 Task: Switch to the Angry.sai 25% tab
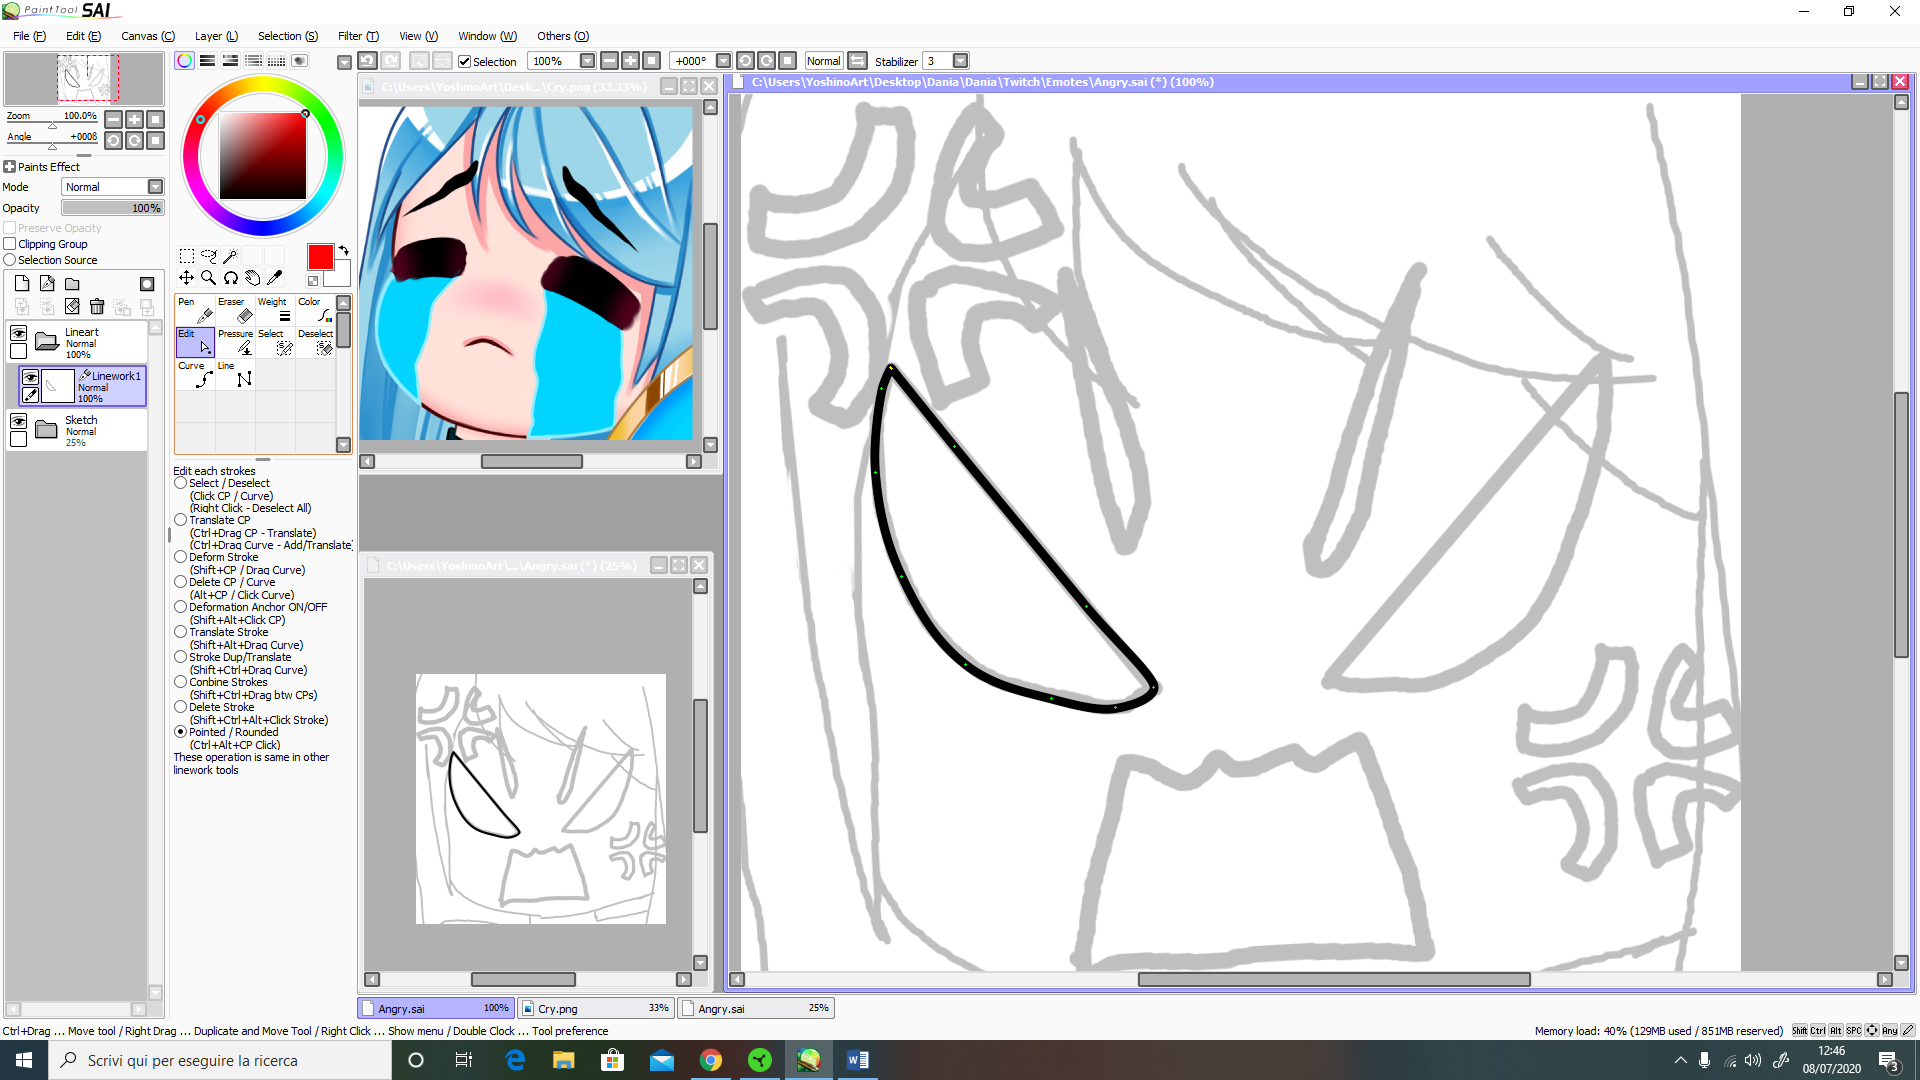pos(756,1008)
